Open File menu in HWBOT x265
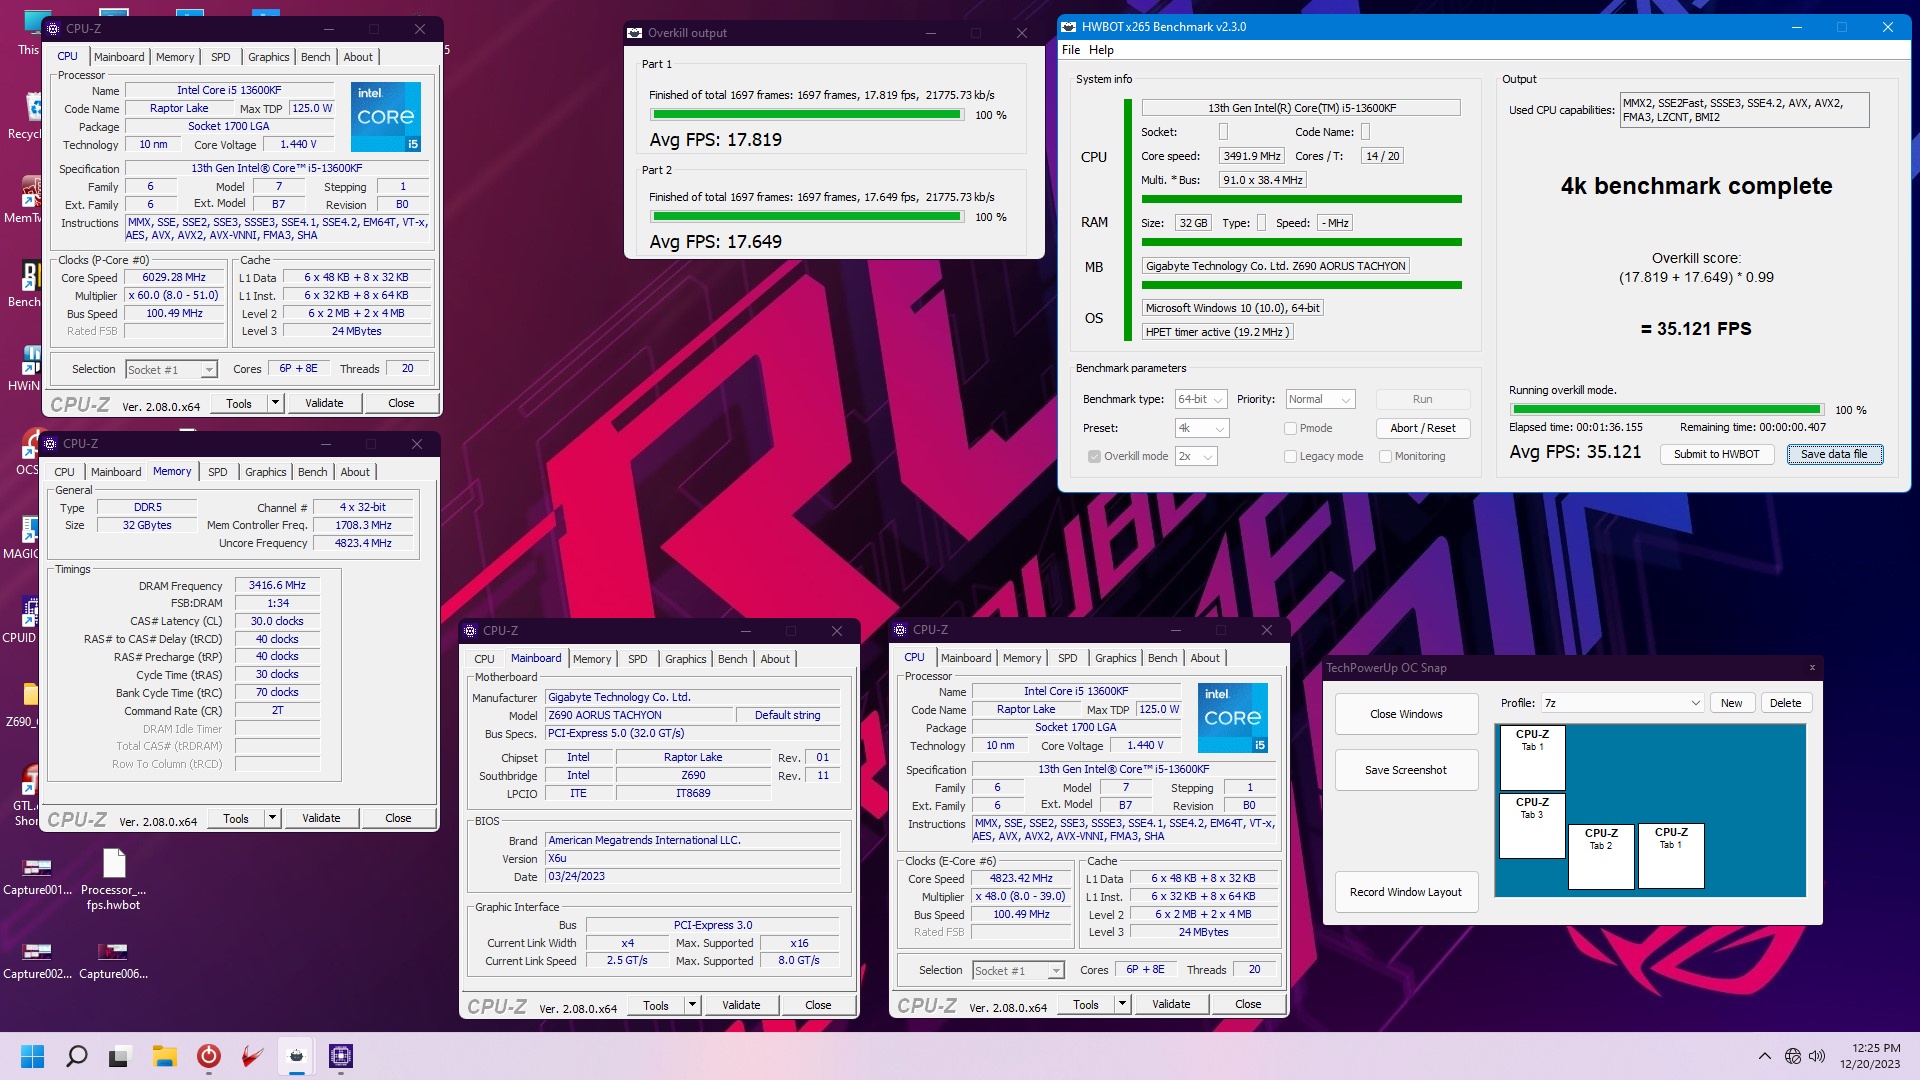This screenshot has width=1920, height=1080. [1071, 50]
